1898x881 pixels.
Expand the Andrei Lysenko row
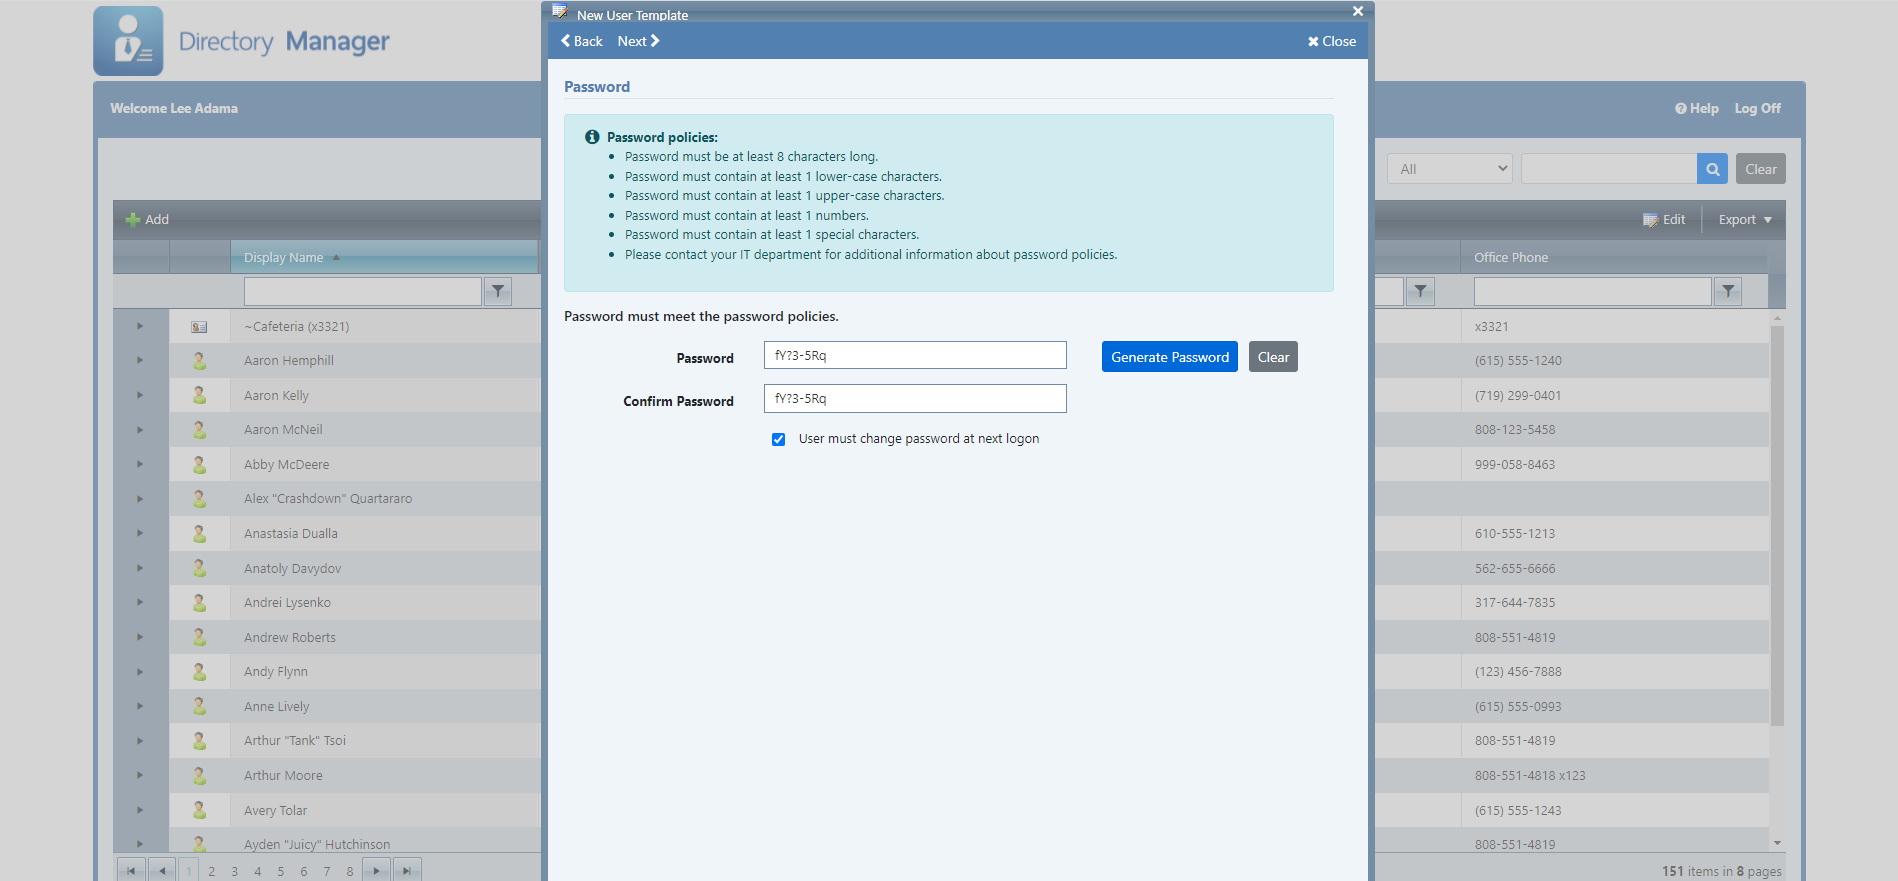point(140,602)
